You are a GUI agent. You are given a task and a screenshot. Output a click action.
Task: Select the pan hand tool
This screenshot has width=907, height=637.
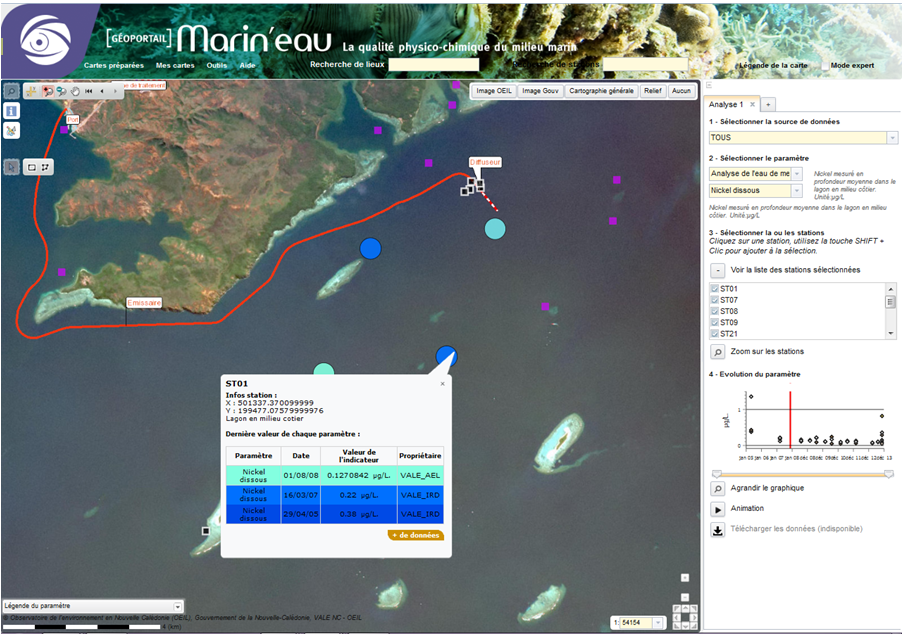pyautogui.click(x=75, y=91)
